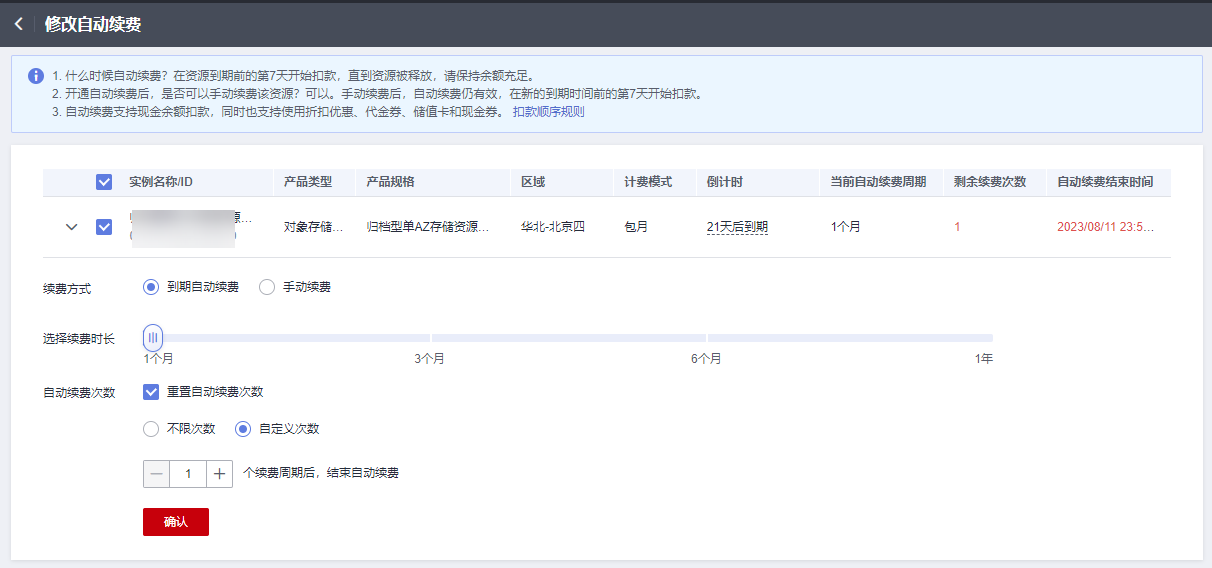Click the renewal duration slider handle

[153, 338]
